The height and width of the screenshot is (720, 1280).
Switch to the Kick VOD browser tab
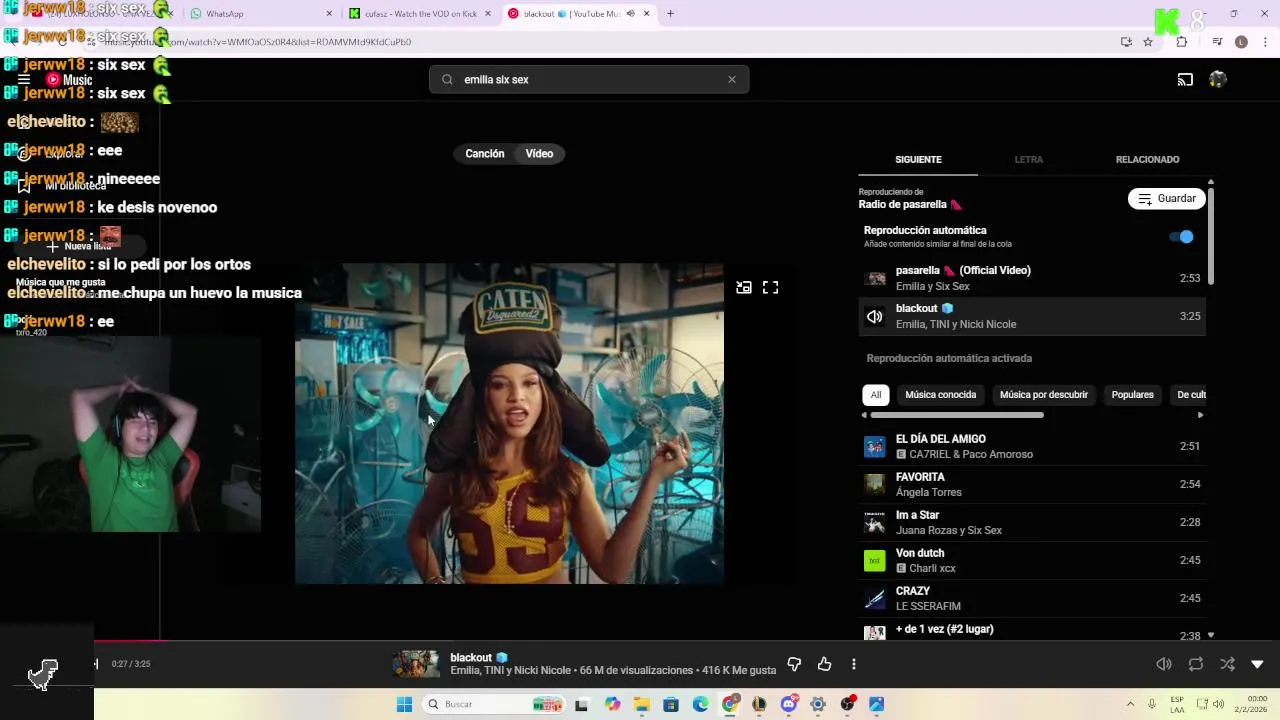click(x=420, y=14)
